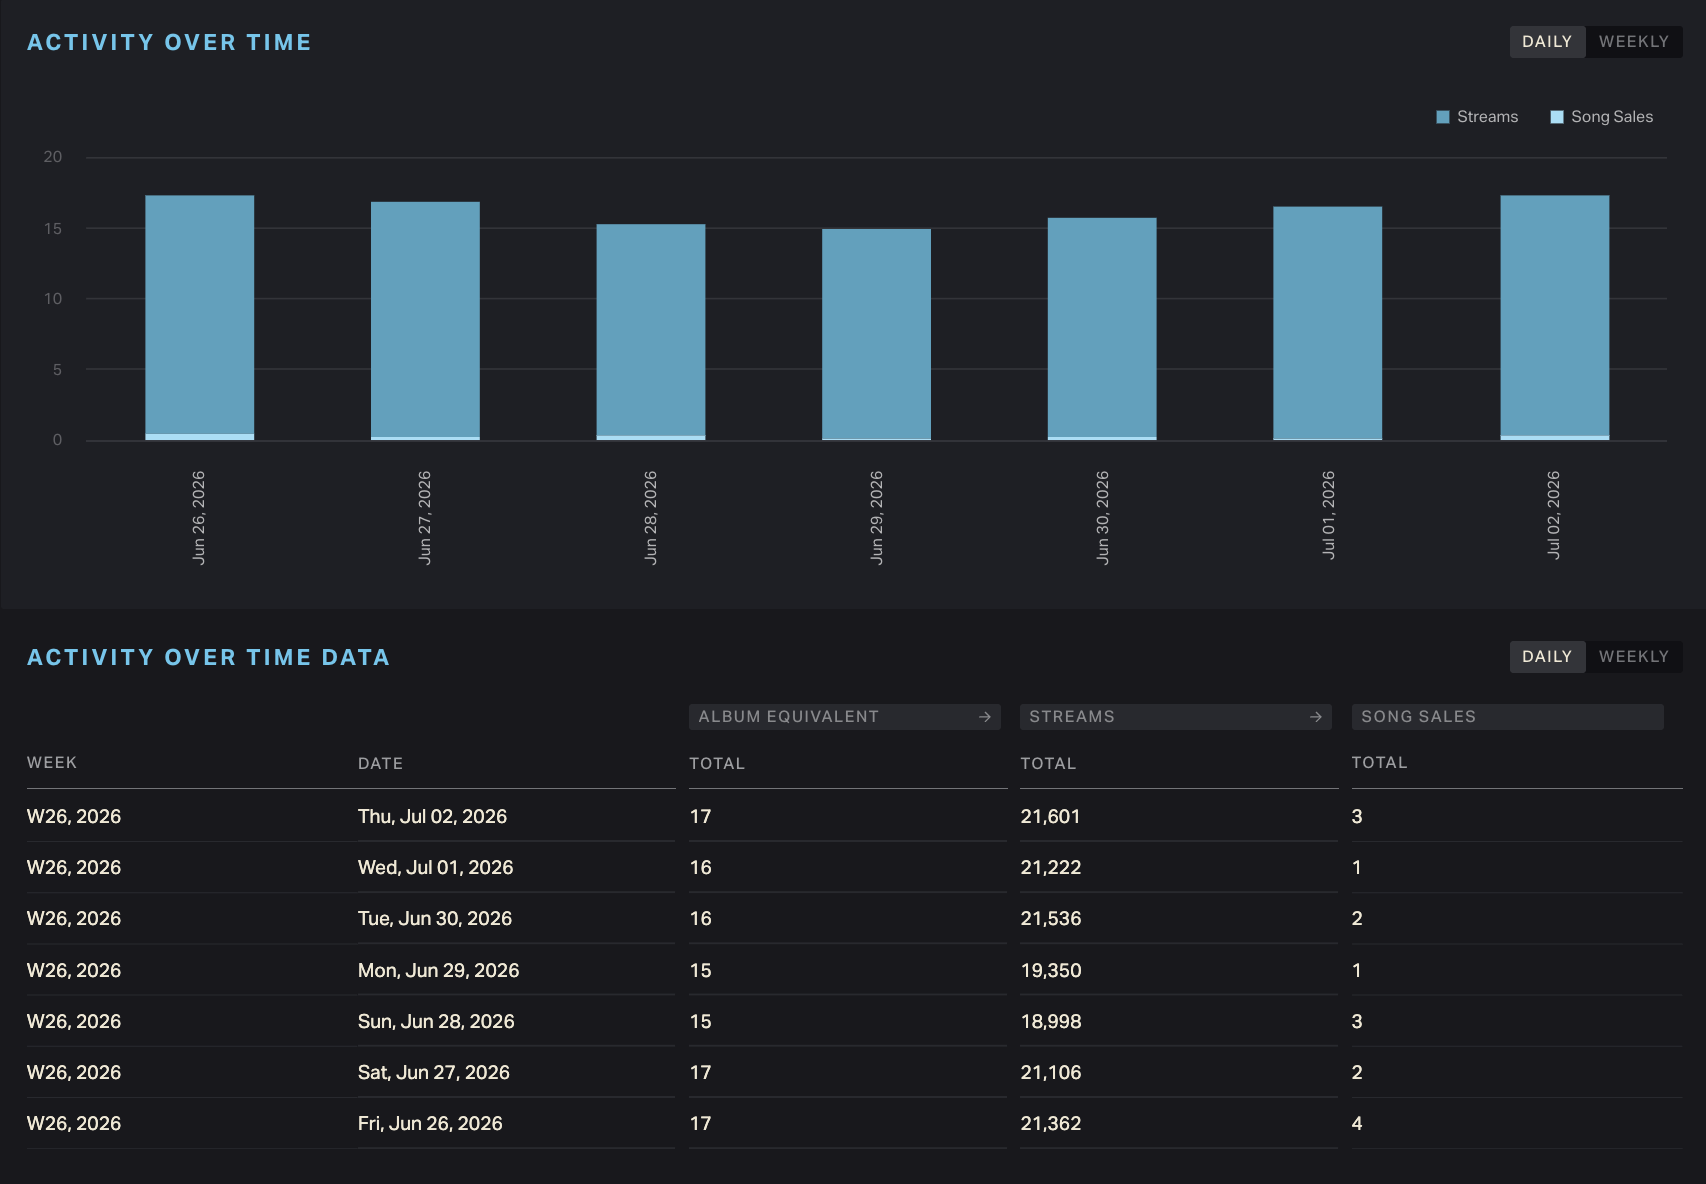Switch the chart to Weekly view
The width and height of the screenshot is (1706, 1184).
(1634, 42)
